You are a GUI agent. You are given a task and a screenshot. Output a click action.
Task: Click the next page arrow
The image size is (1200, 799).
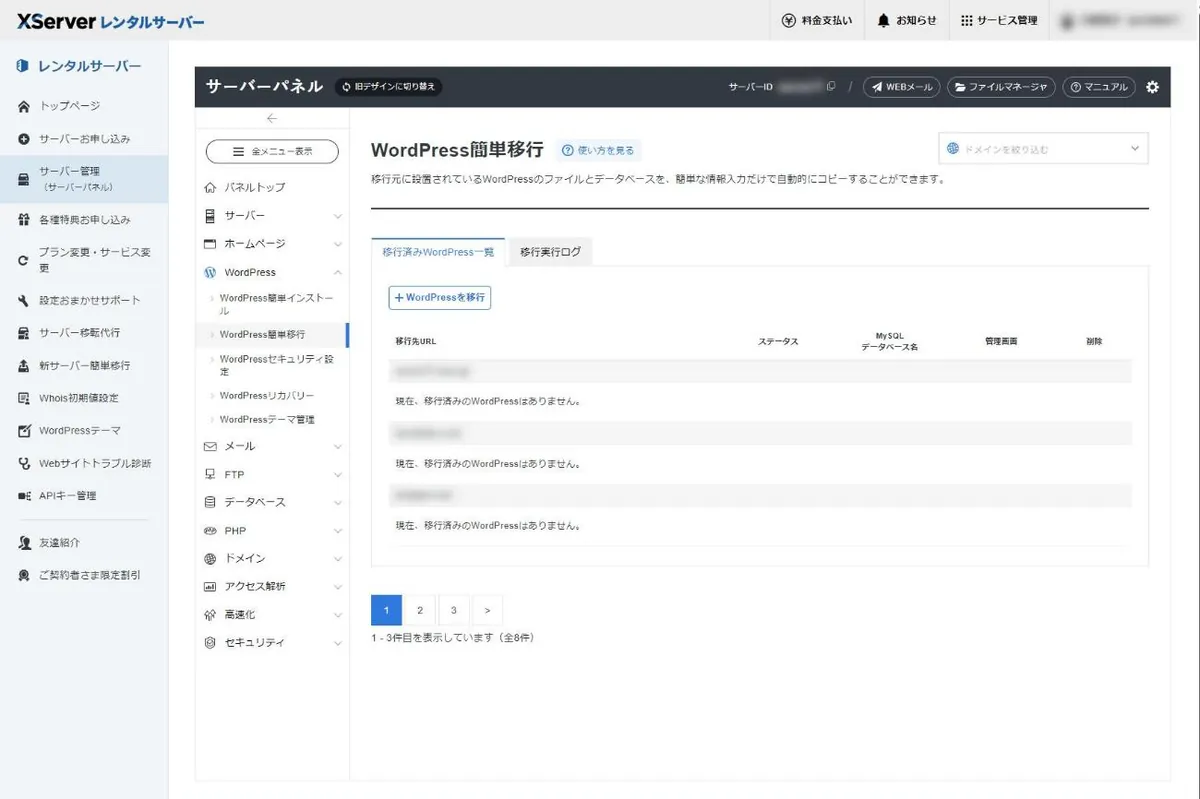point(487,610)
